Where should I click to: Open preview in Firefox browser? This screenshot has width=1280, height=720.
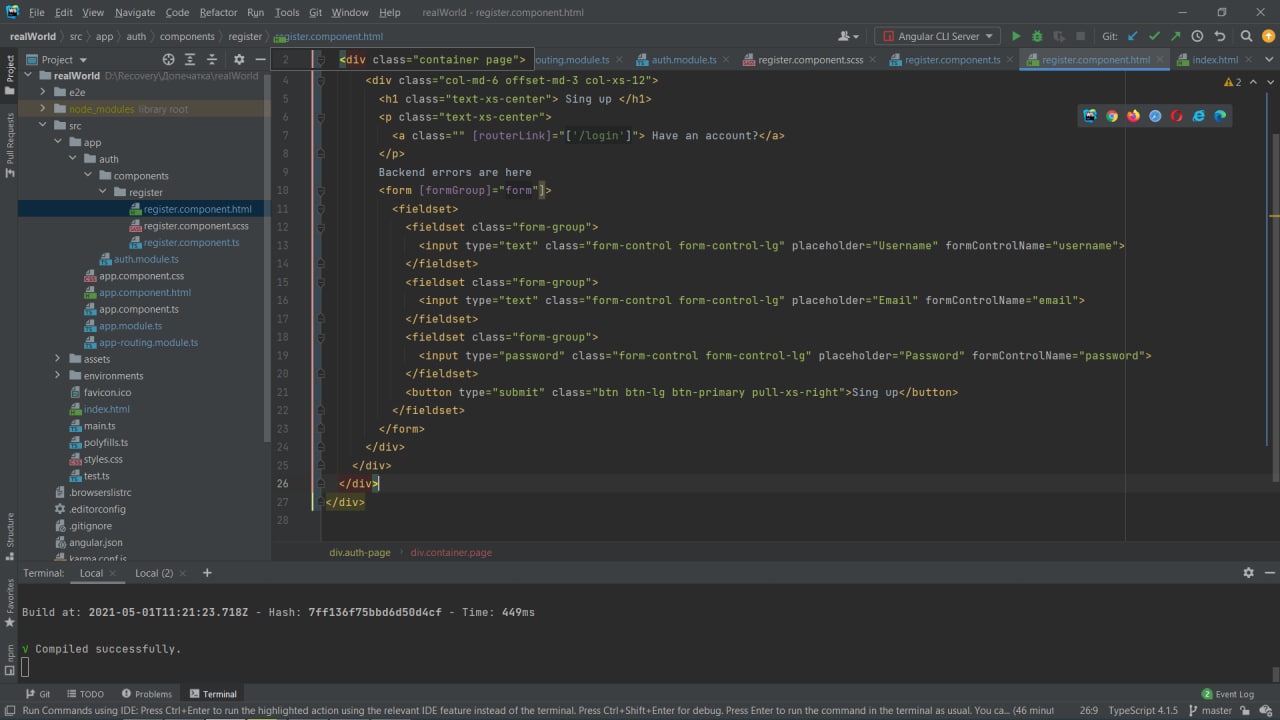(1133, 116)
